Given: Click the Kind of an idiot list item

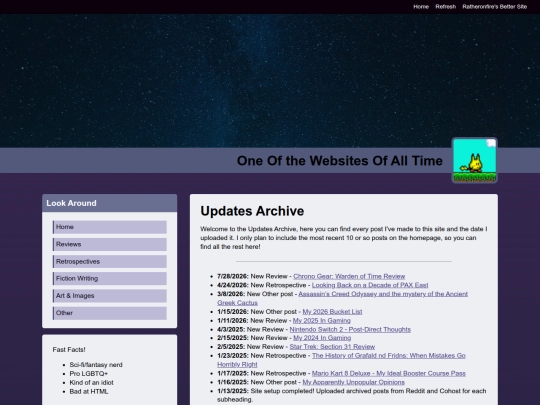Looking at the screenshot, I should [91, 383].
